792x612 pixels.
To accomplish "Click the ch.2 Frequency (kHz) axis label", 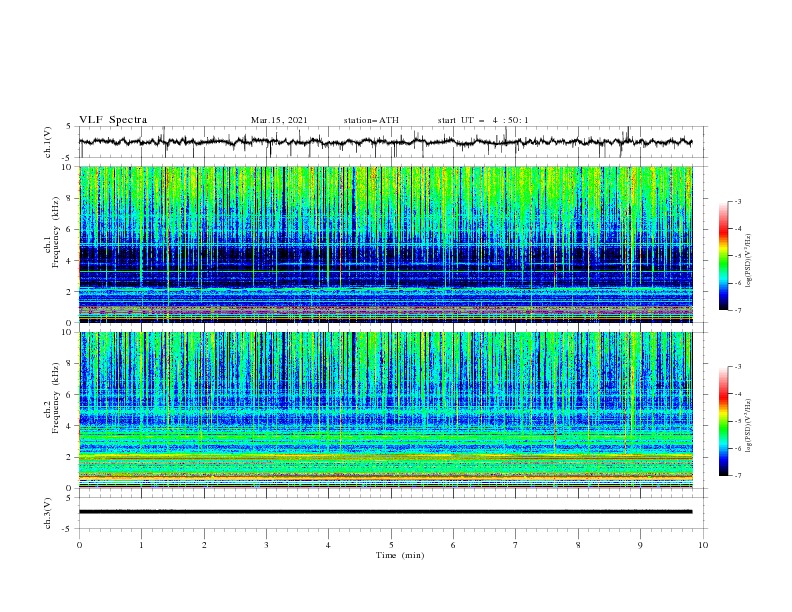I will [52, 398].
